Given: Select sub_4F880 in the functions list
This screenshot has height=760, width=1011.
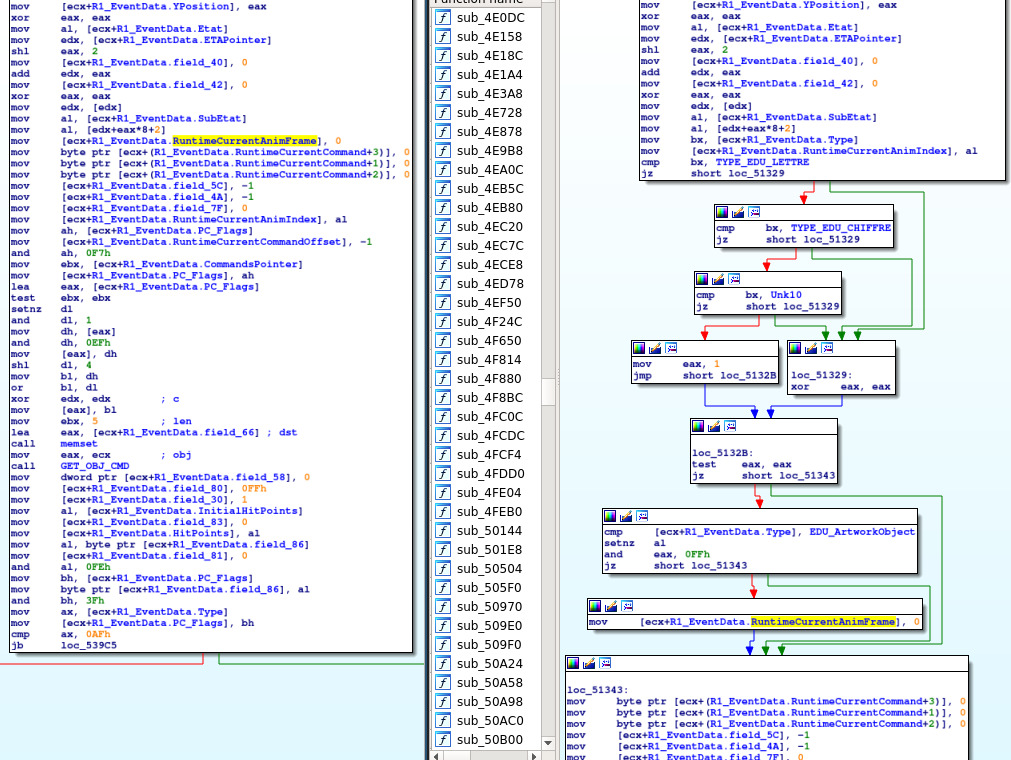Looking at the screenshot, I should tap(489, 378).
